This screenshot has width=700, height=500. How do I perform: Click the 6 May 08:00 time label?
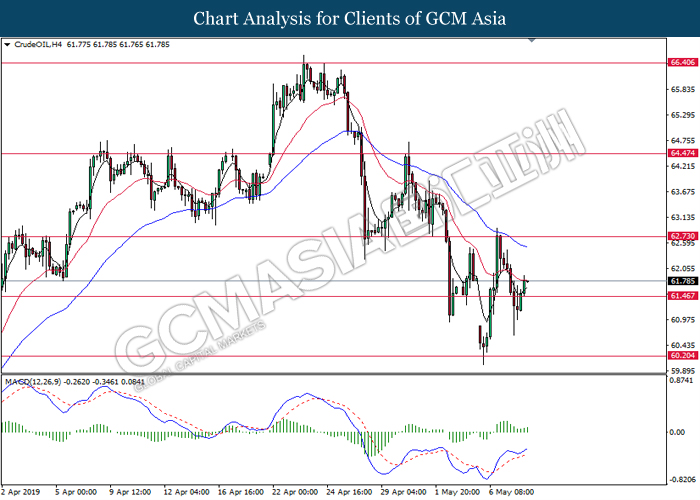coord(512,492)
